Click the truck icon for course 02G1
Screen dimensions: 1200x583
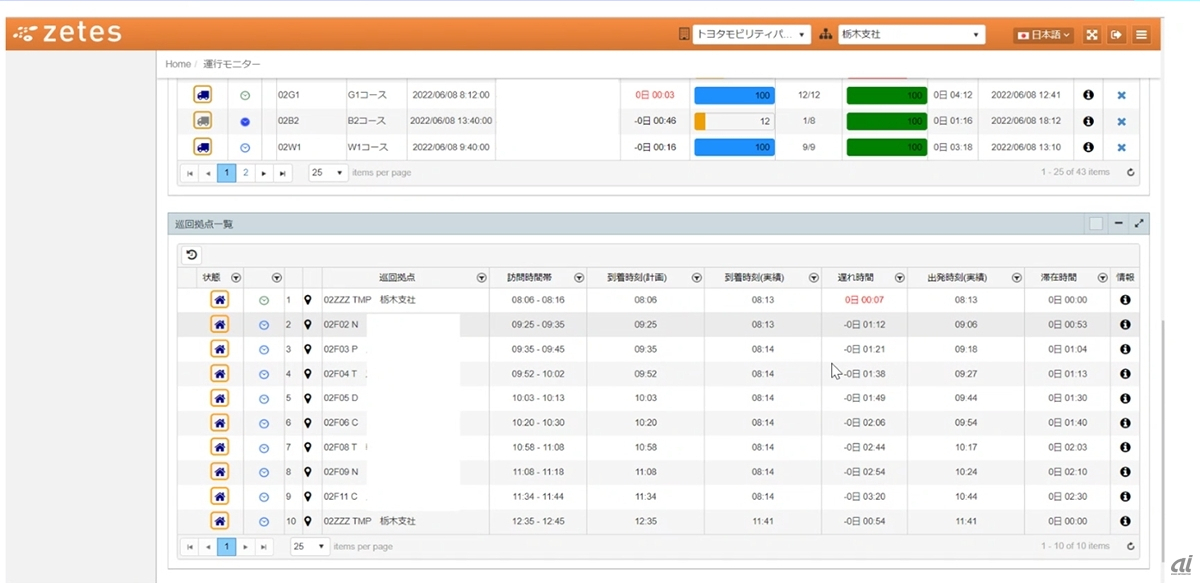pyautogui.click(x=203, y=95)
